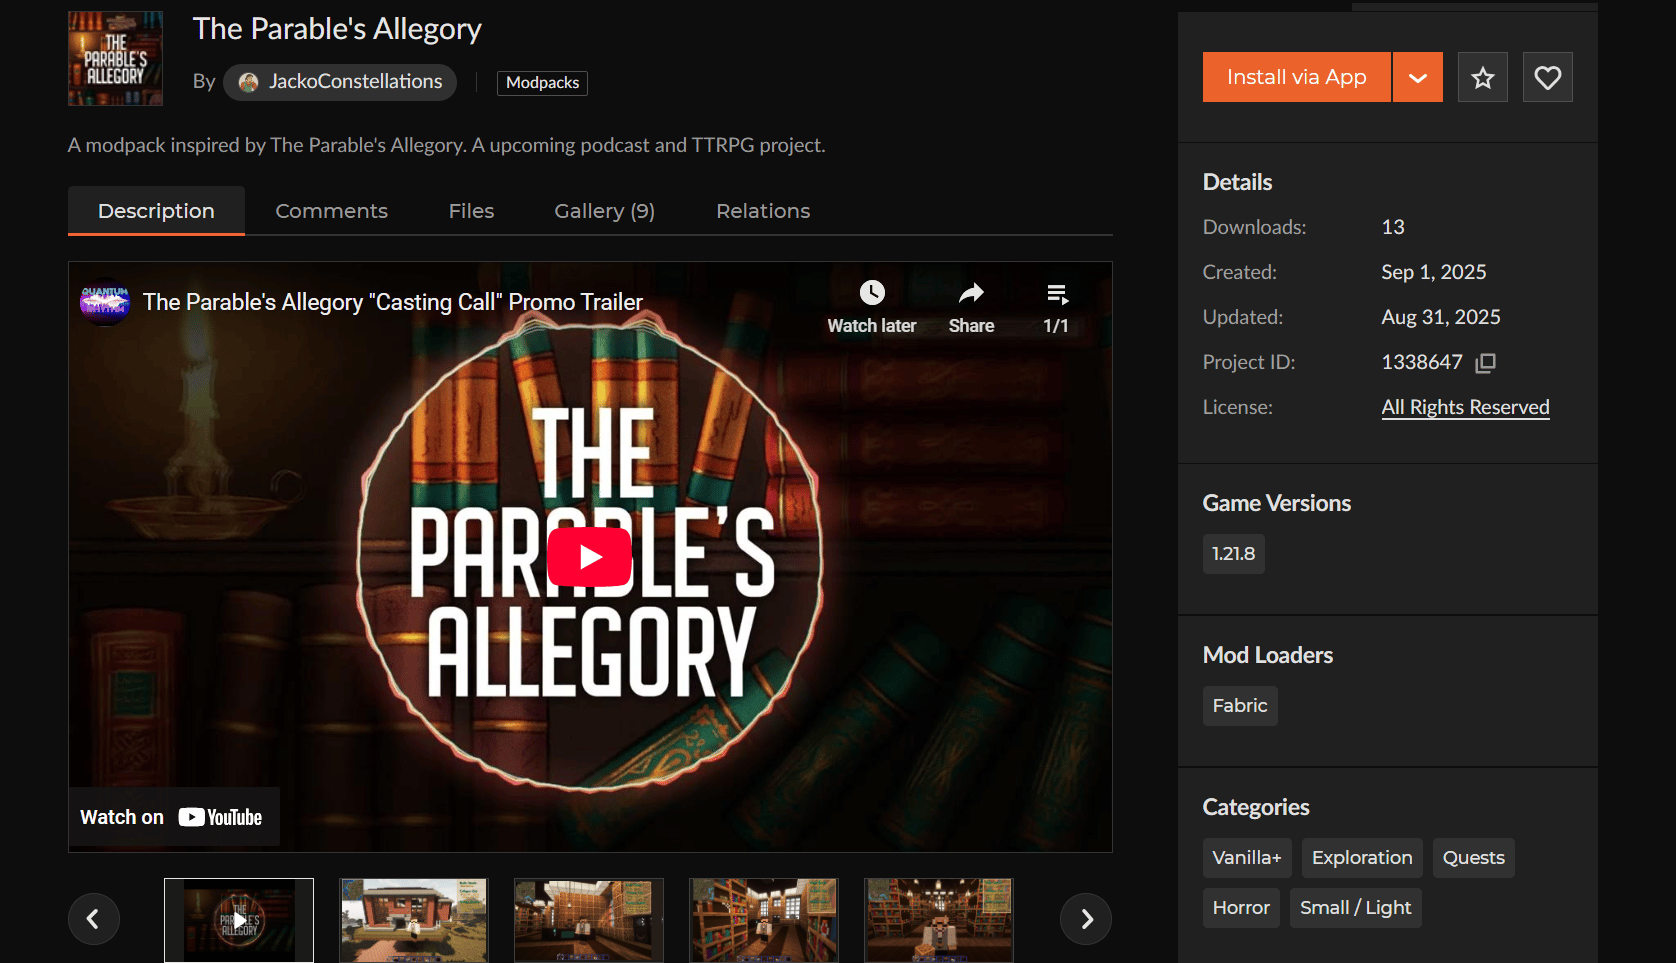The height and width of the screenshot is (963, 1676).
Task: Click the Watch later clock icon
Action: [x=872, y=293]
